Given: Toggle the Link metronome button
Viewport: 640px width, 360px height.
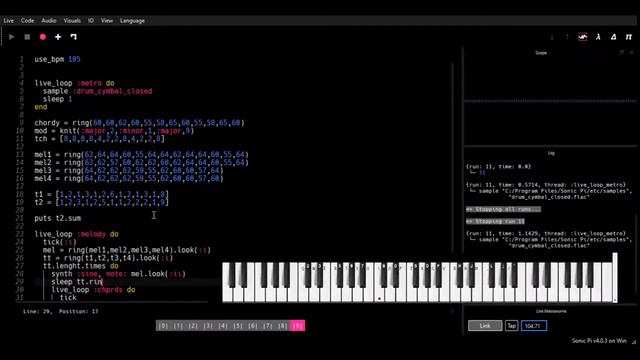Looking at the screenshot, I should (485, 326).
